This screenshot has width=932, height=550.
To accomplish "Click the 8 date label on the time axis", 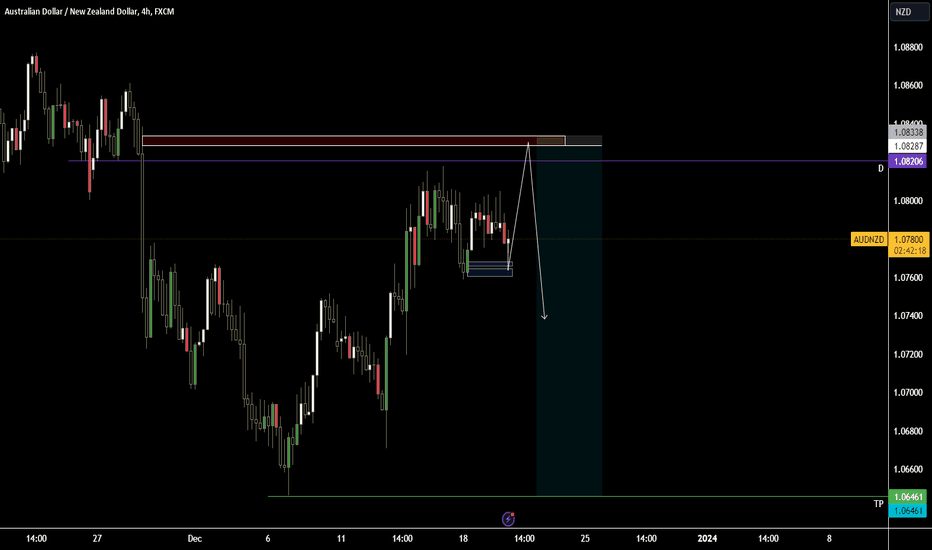I will [829, 539].
